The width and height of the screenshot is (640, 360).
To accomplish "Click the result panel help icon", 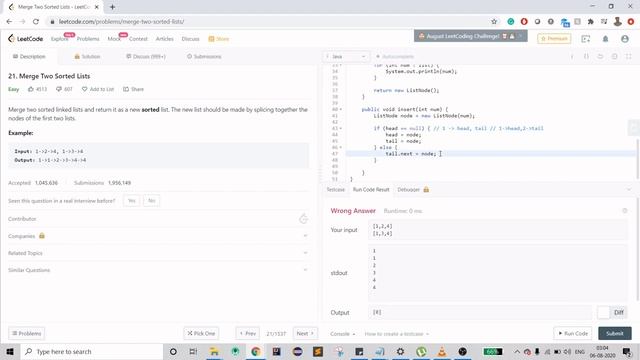I will click(x=624, y=211).
